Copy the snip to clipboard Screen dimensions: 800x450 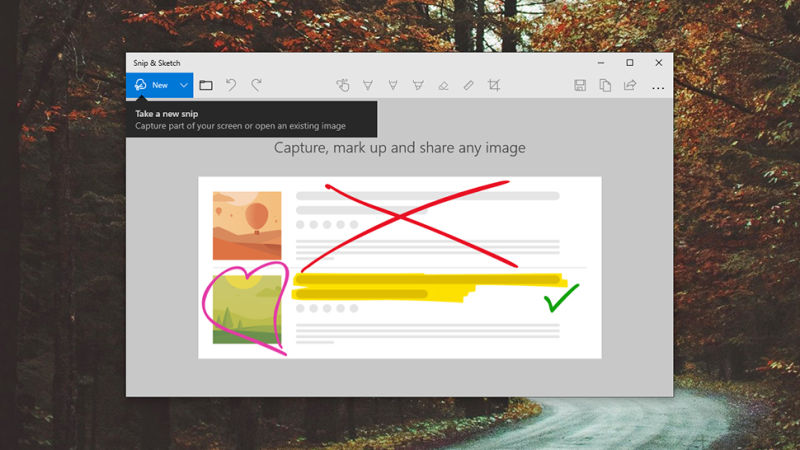605,86
